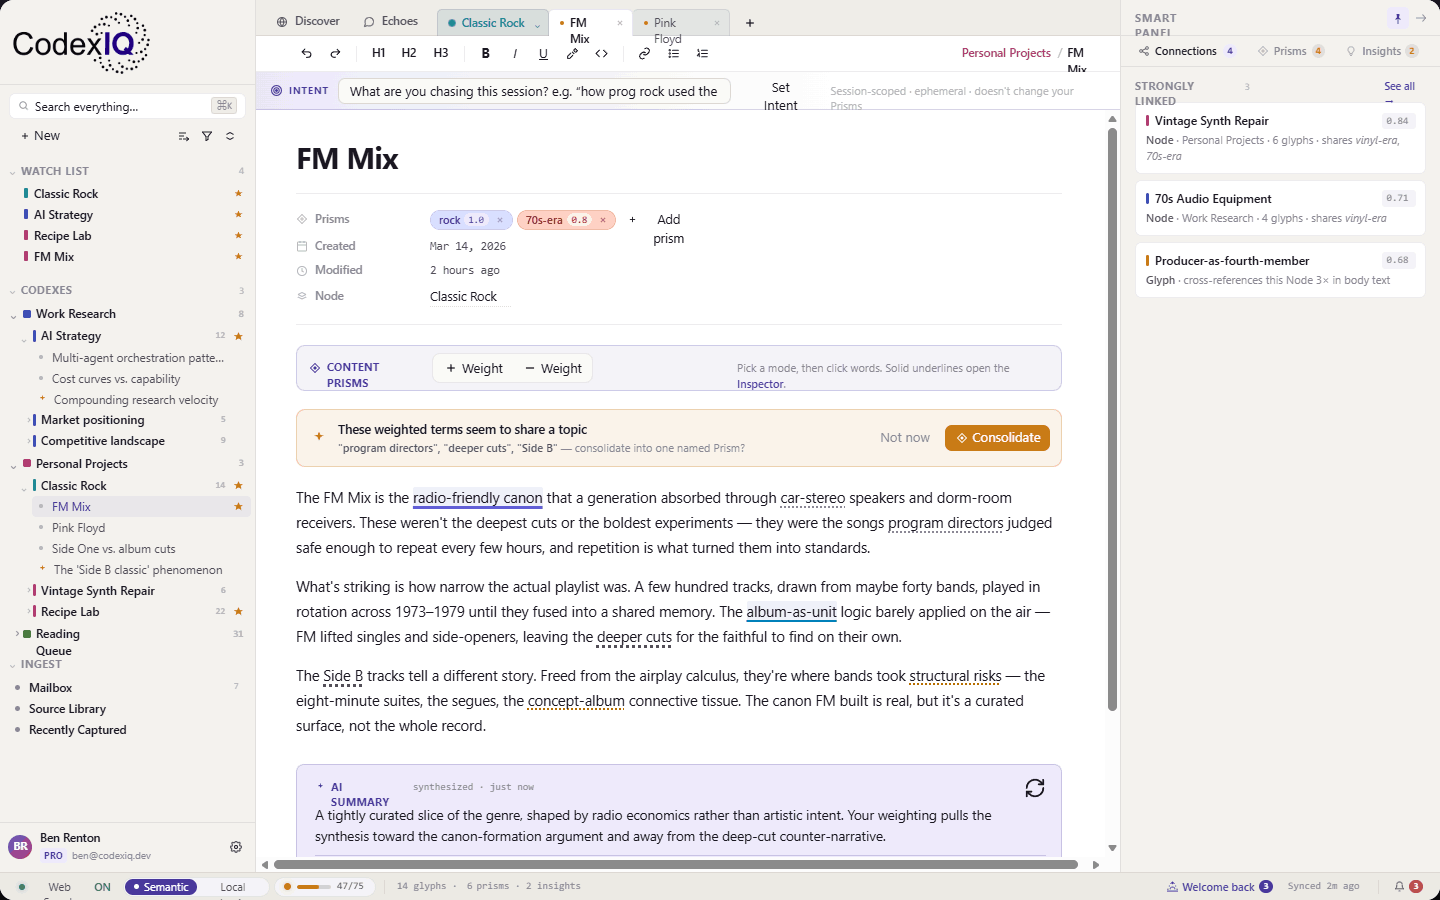
Task: Close the FM Mix tab
Action: 620,23
